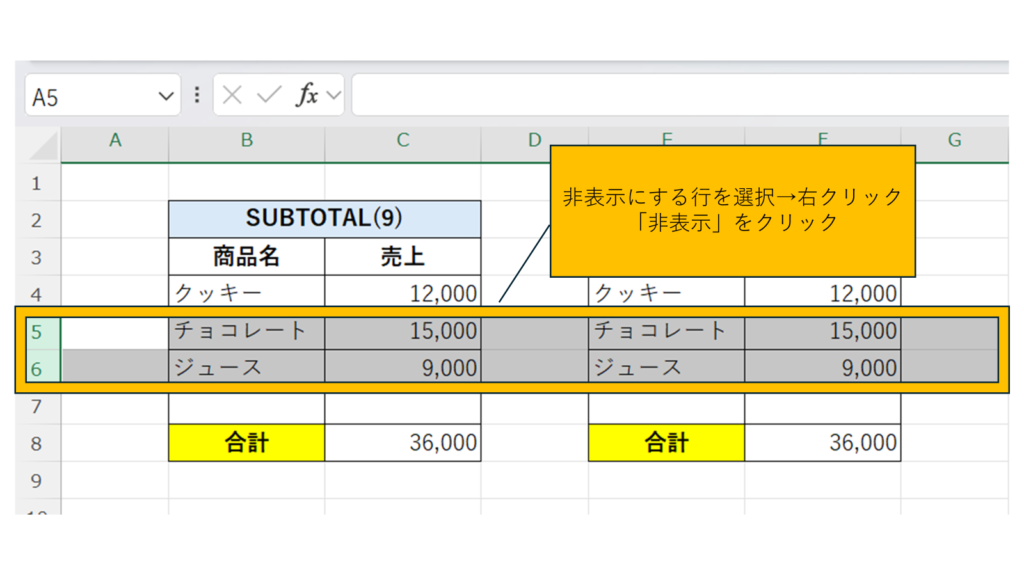1024x576 pixels.
Task: Select column C header
Action: [x=402, y=141]
